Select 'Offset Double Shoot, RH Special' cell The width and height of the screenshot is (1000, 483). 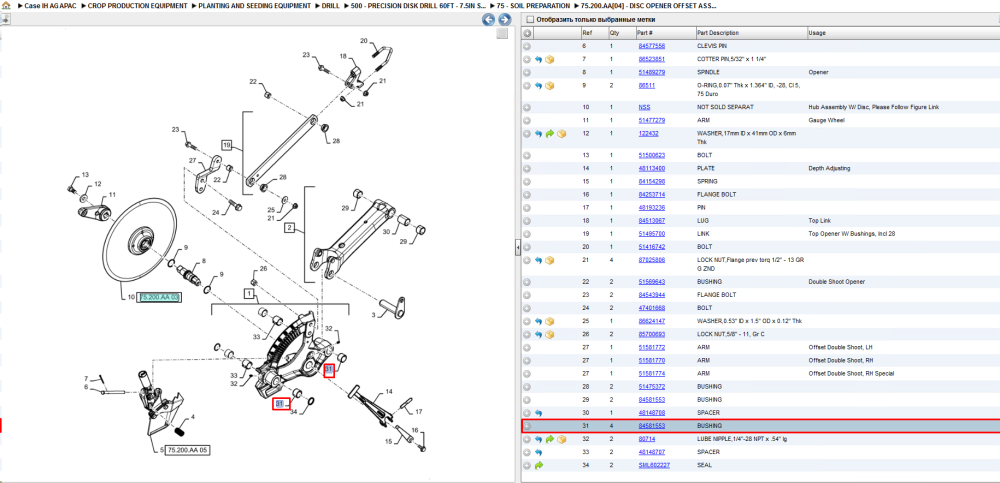(852, 374)
